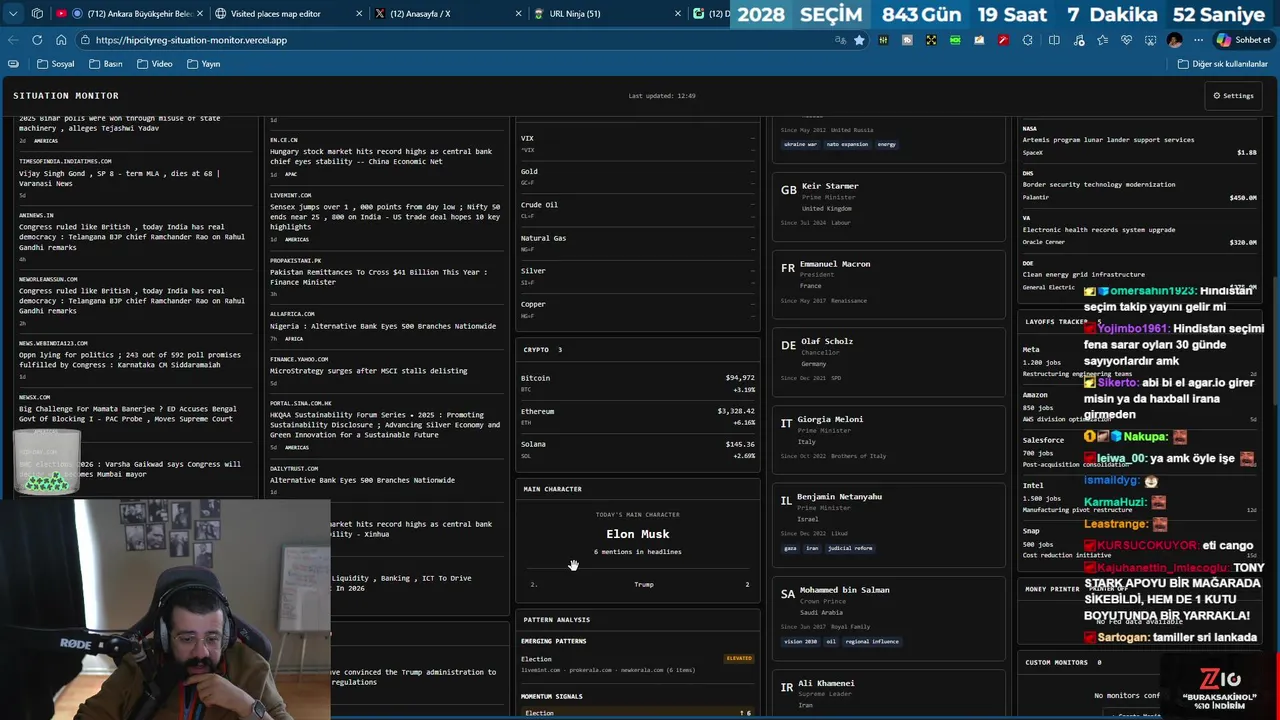This screenshot has width=1280, height=720.
Task: Click the leftmost bookmarks bar icon
Action: (x=13, y=64)
